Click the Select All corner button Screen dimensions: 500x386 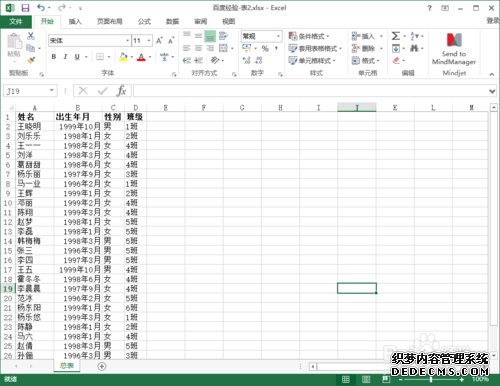[x=10, y=107]
